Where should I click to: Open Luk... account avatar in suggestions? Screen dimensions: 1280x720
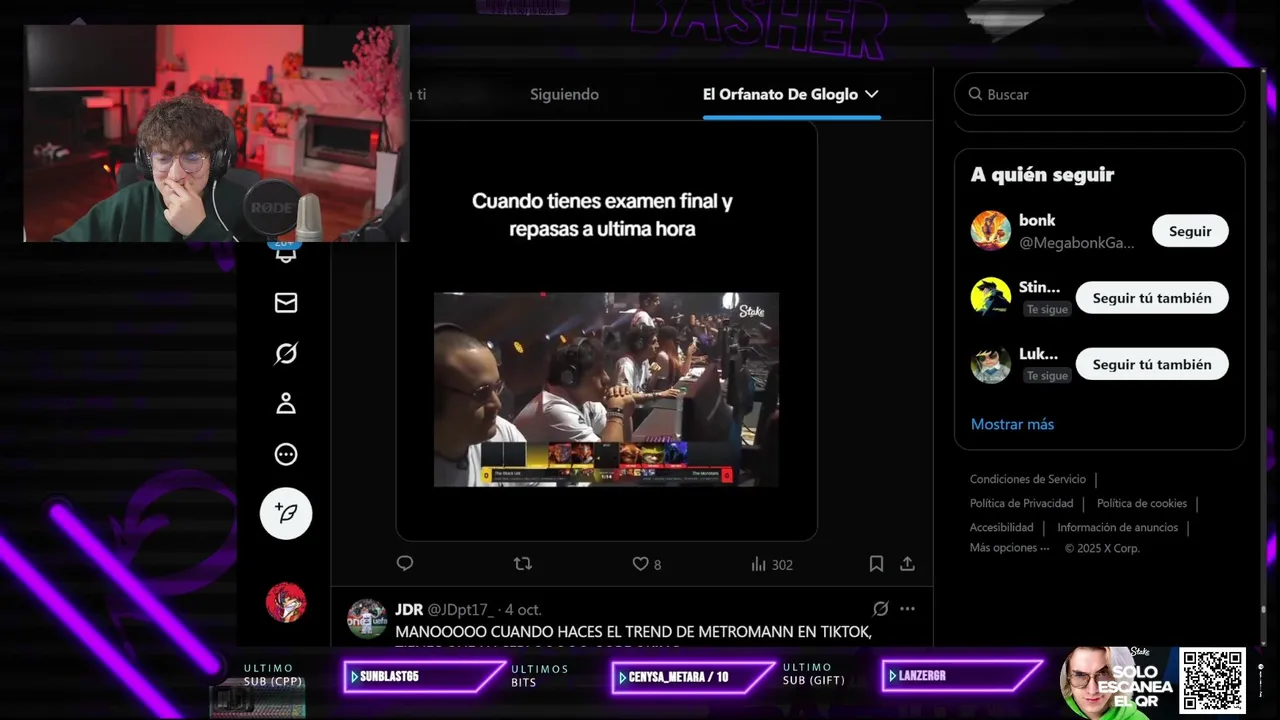(x=990, y=364)
